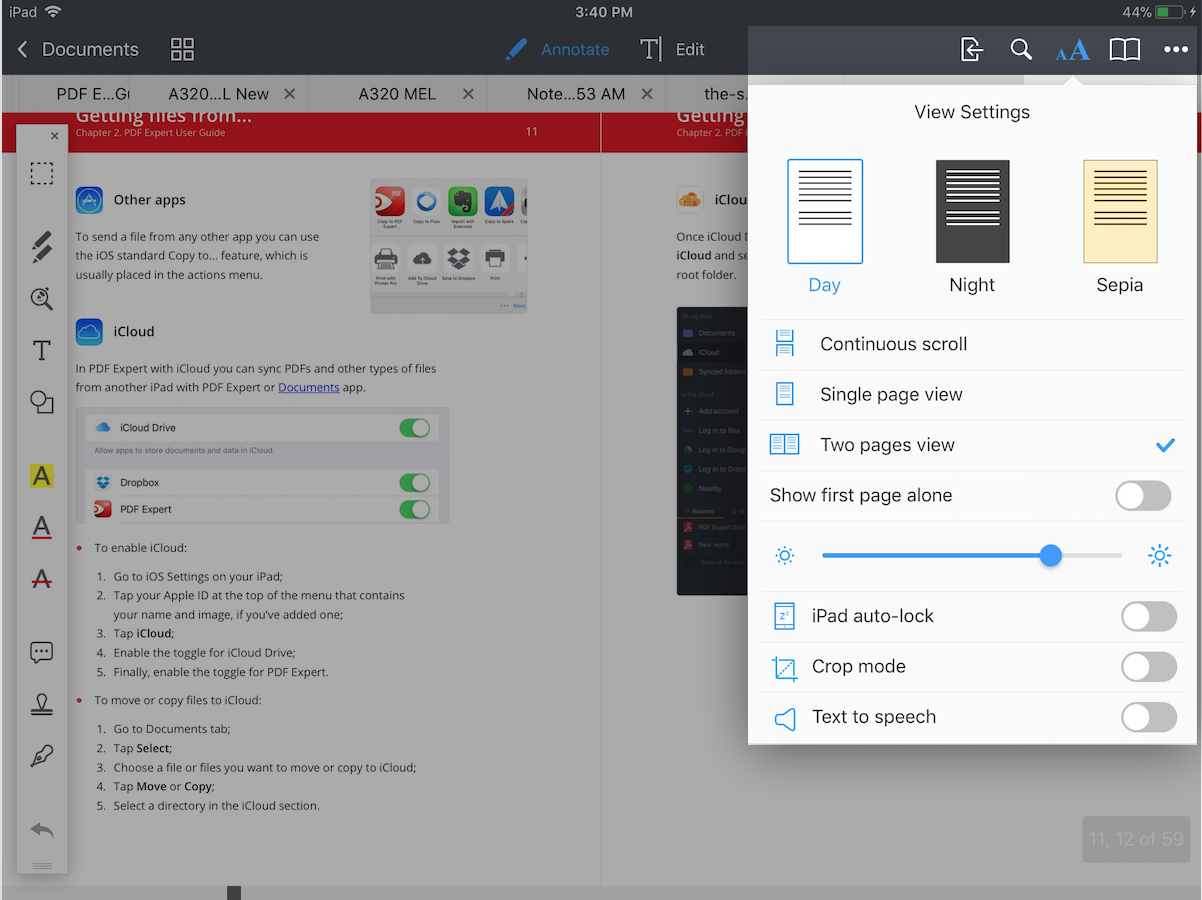Open search with the magnifier toolbar icon

(x=1021, y=49)
